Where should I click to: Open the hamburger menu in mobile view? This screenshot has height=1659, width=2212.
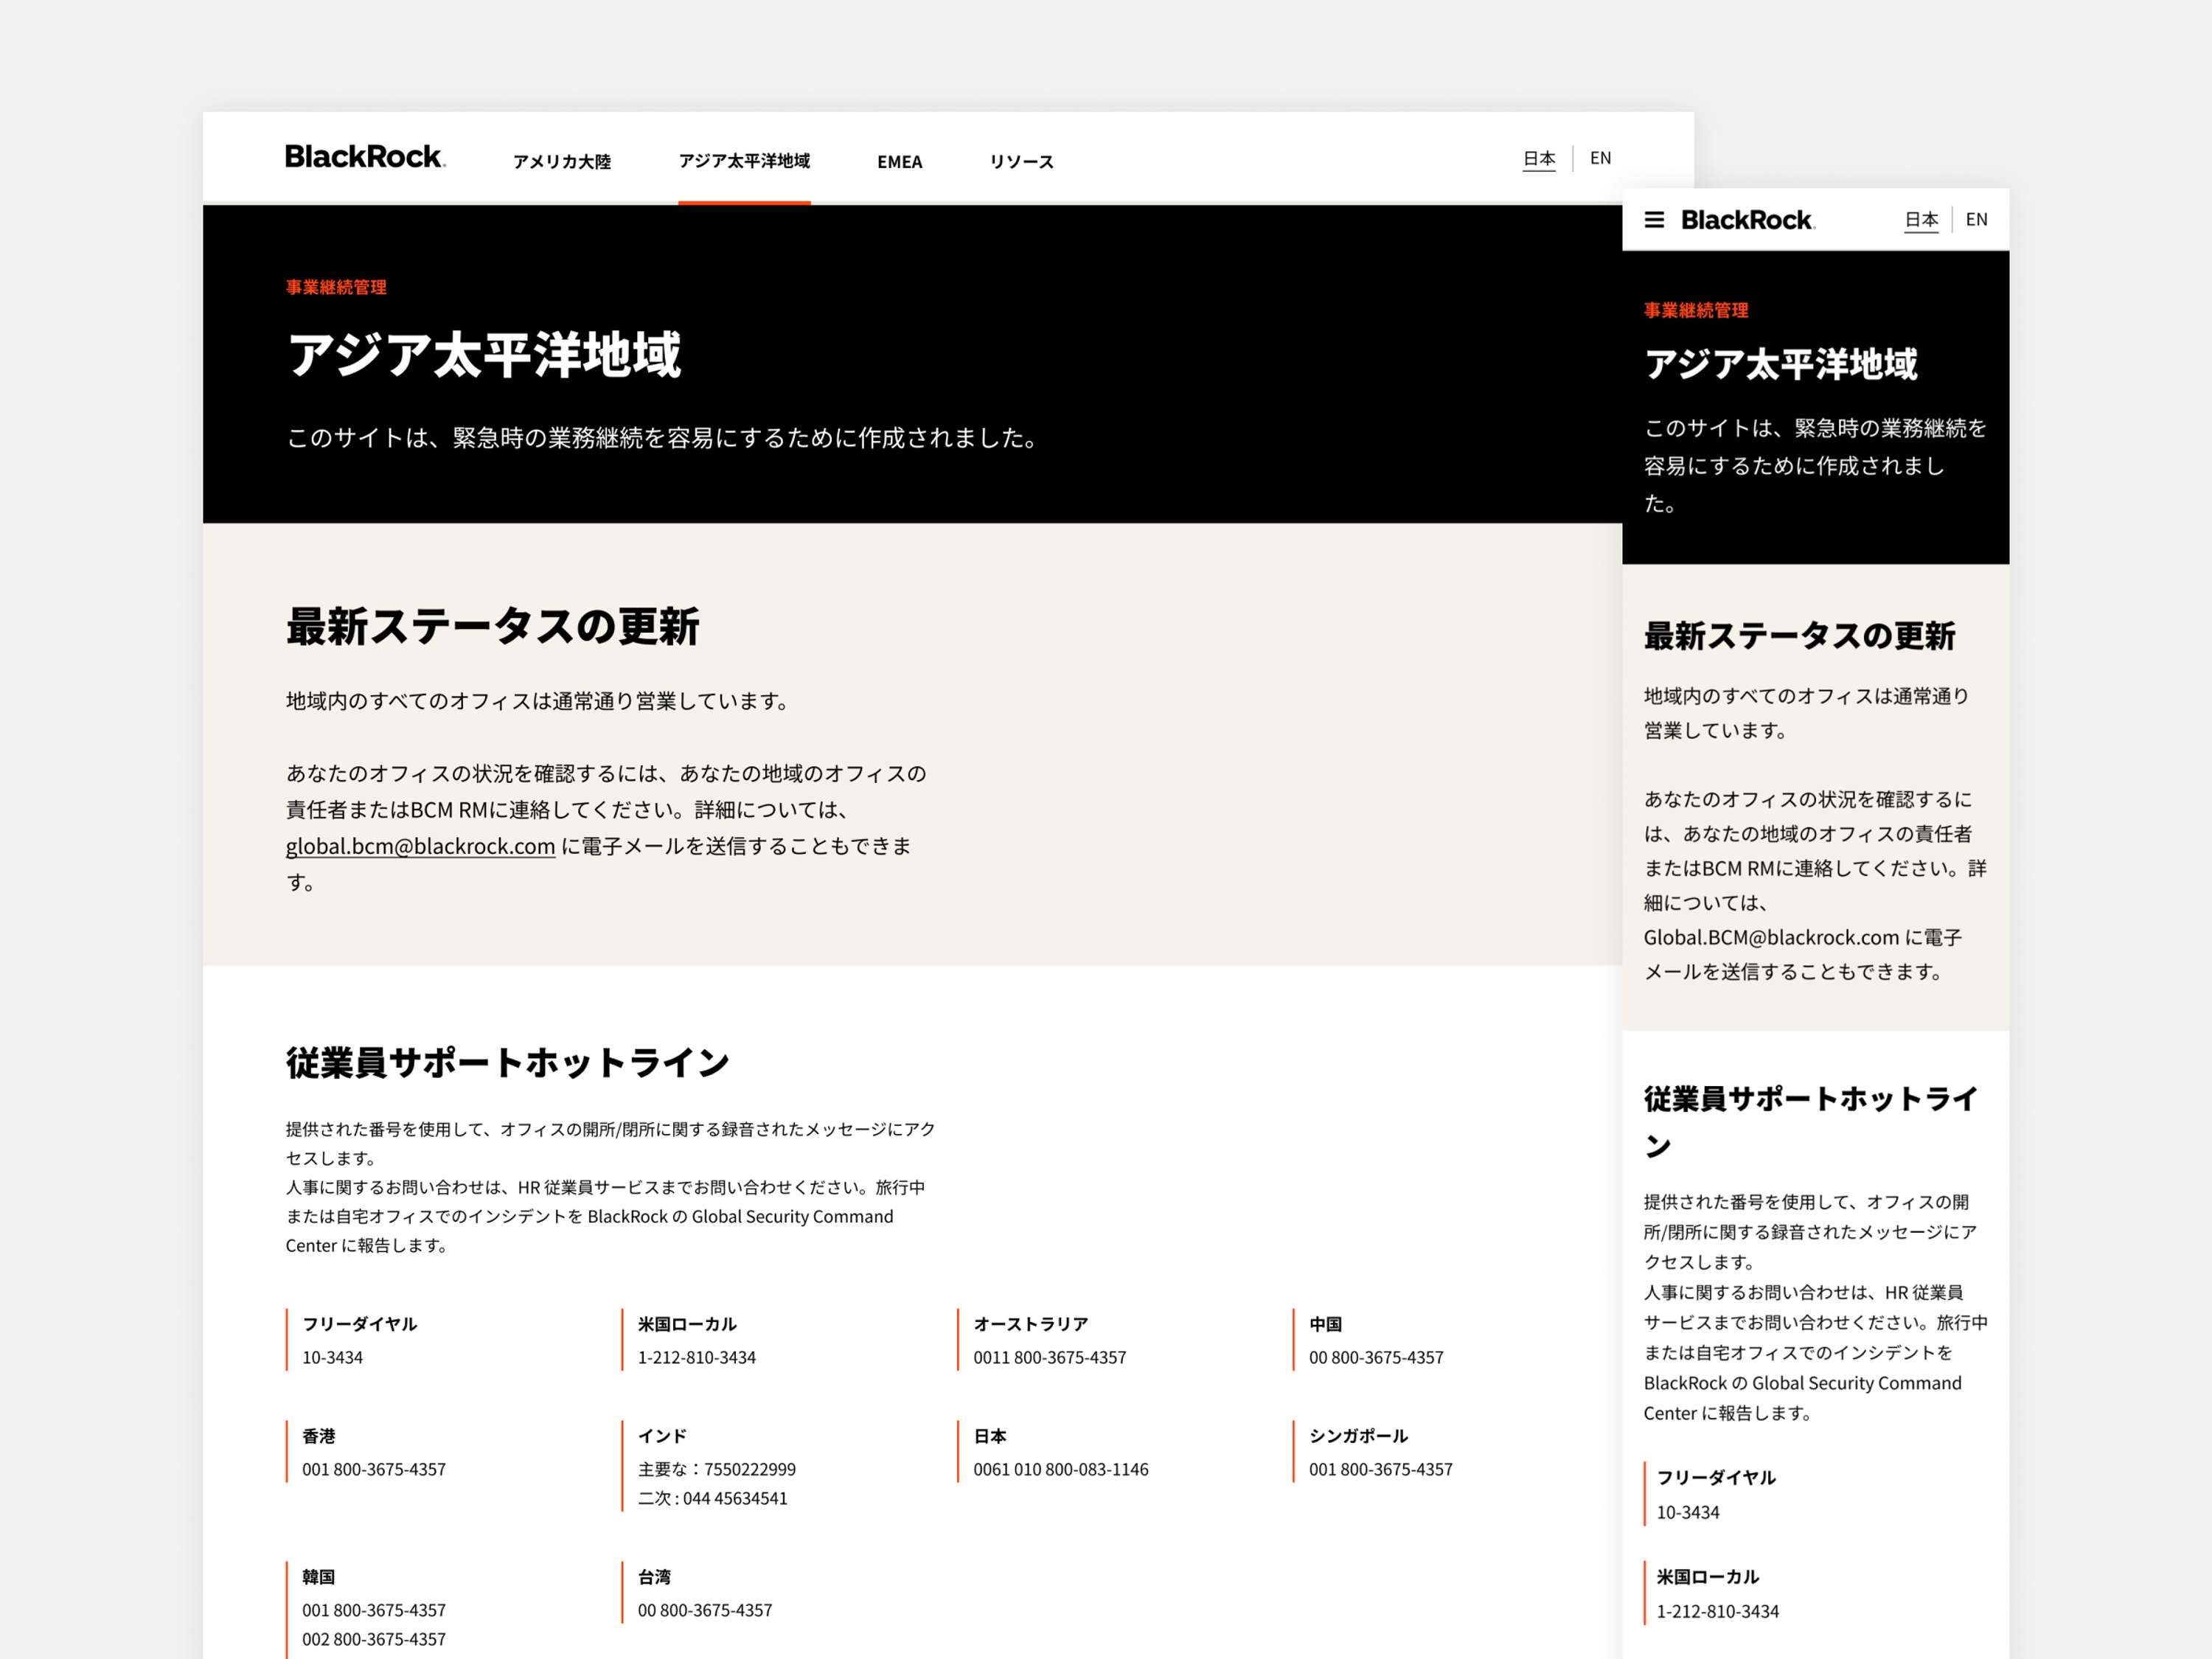point(1654,220)
